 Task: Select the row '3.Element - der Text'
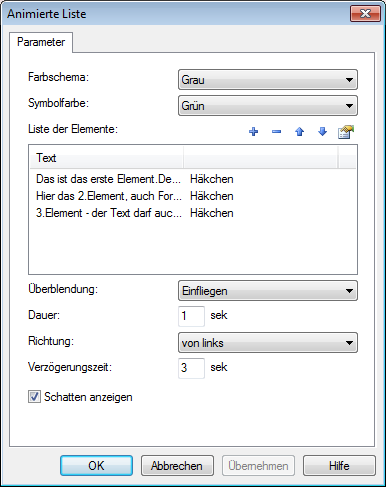[x=193, y=213]
